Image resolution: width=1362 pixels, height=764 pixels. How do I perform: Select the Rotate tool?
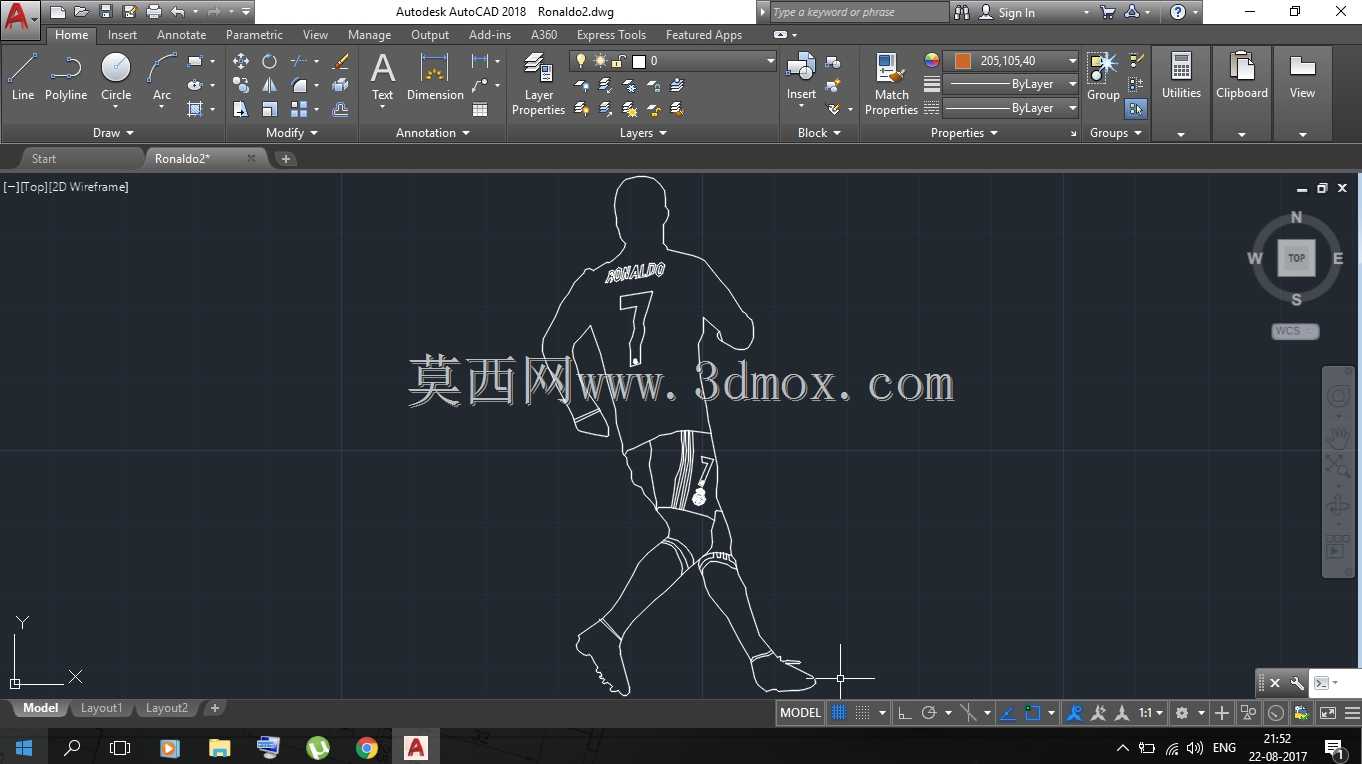coord(269,61)
